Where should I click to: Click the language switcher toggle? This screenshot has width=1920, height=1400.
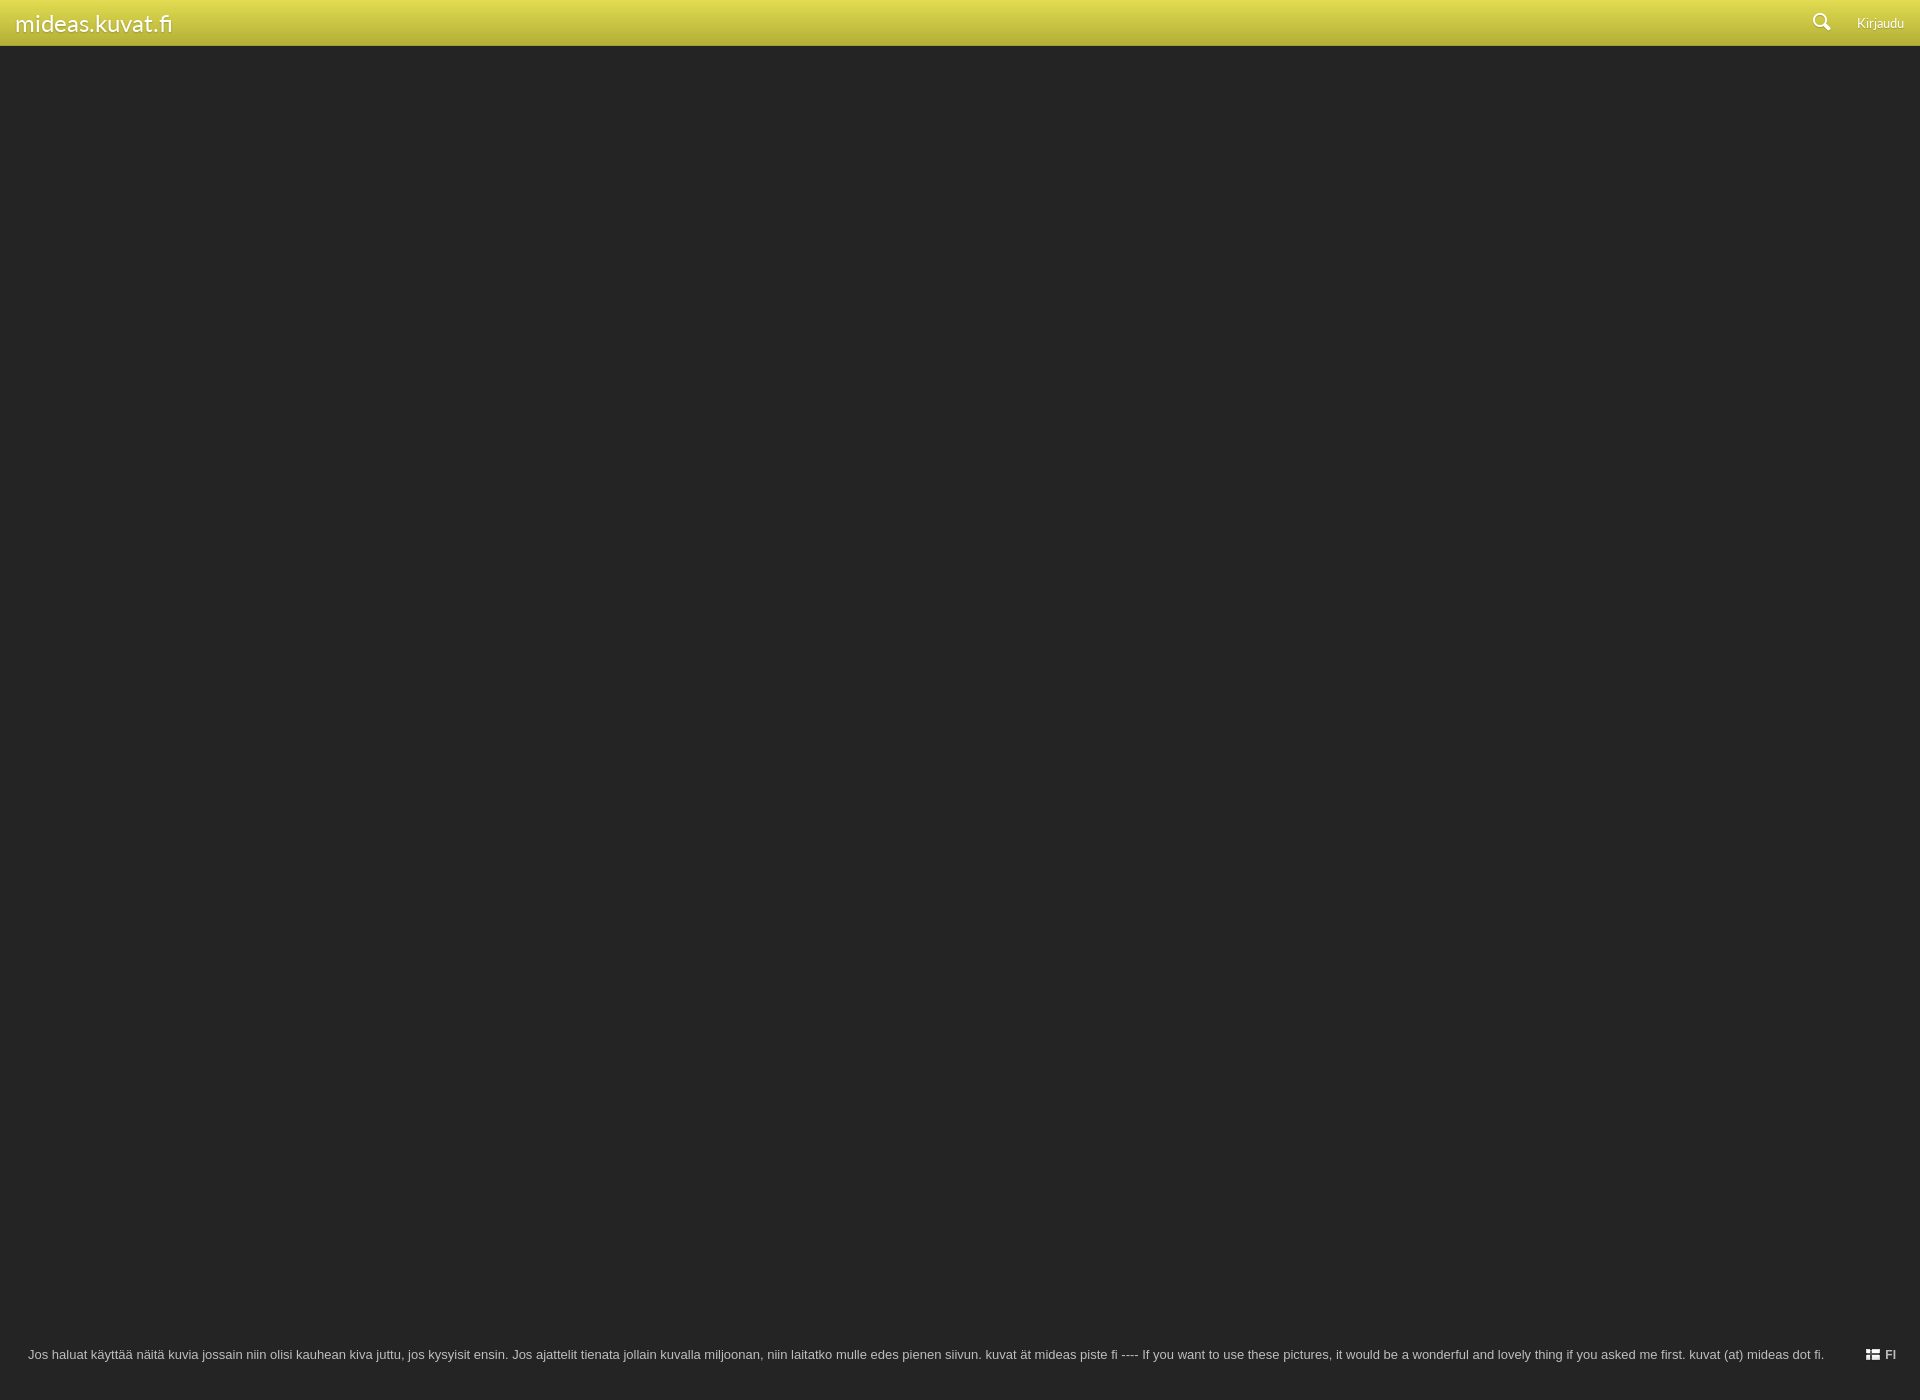click(1881, 1354)
